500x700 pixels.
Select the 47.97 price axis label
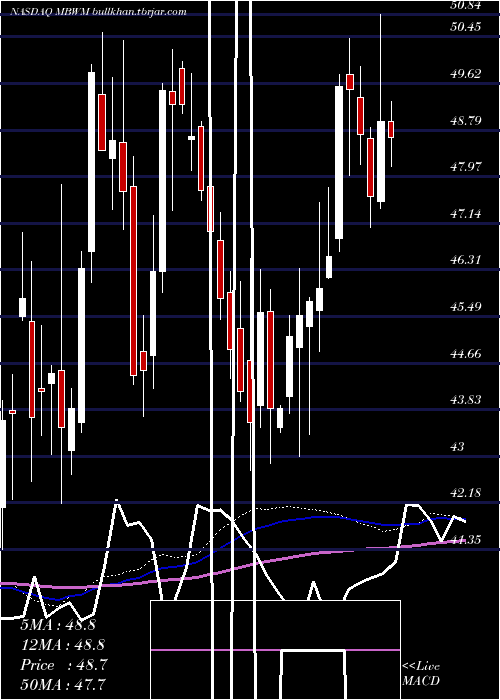point(466,167)
